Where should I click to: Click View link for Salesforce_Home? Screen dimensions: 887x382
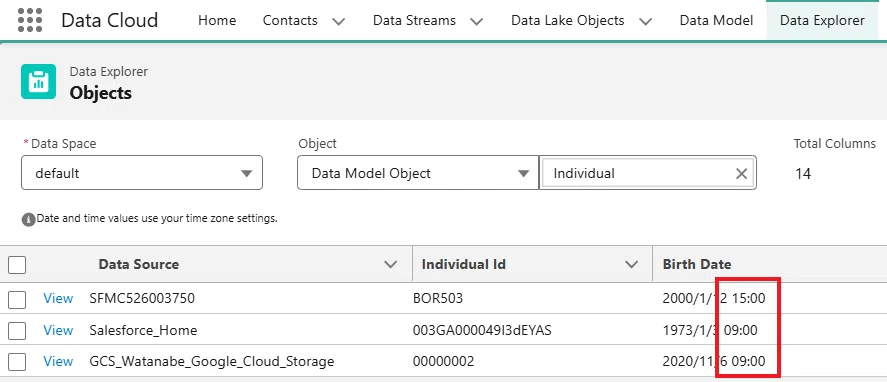(x=58, y=331)
